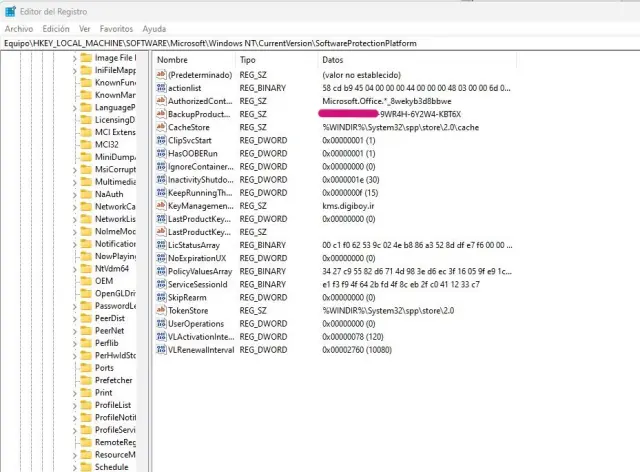This screenshot has width=640, height=472.
Task: Click the Datos column header
Action: [x=332, y=60]
